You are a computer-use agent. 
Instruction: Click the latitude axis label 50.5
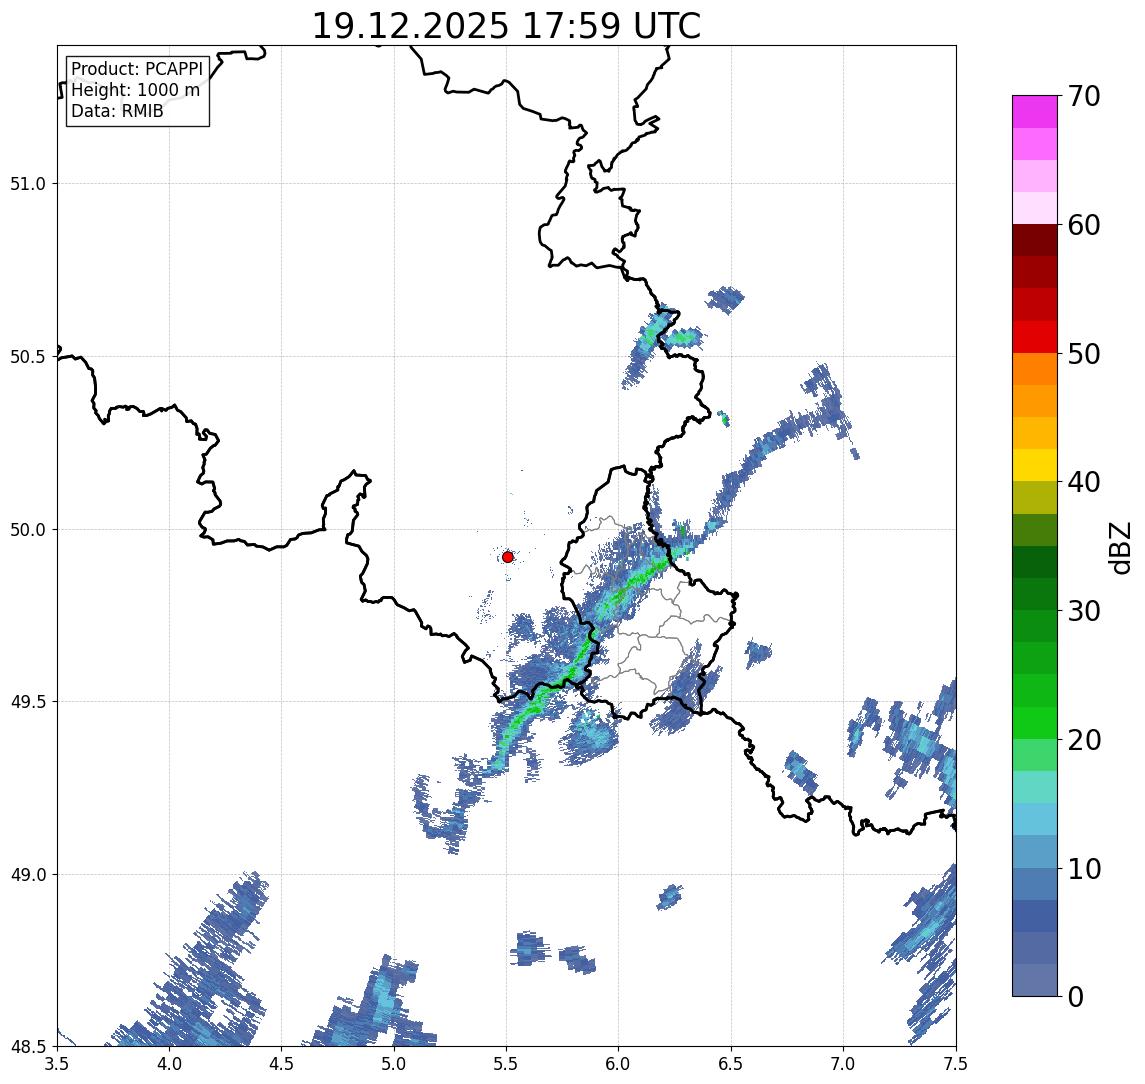[x=28, y=357]
